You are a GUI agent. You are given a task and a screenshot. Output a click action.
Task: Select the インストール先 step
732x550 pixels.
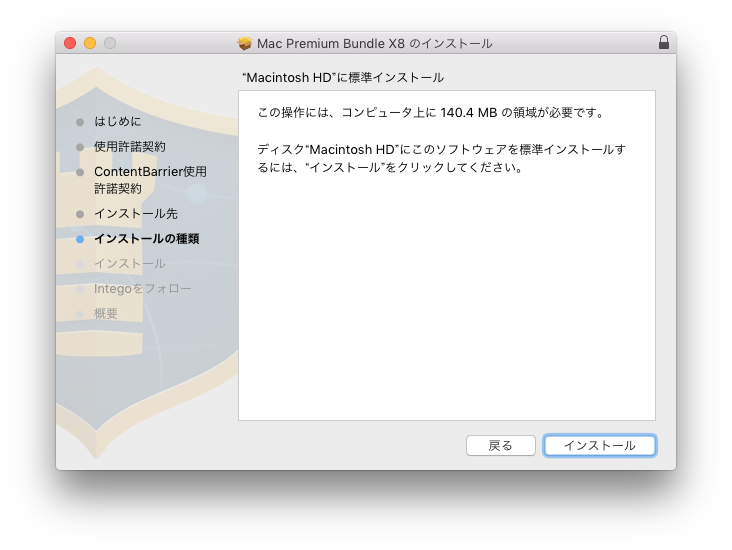[136, 213]
